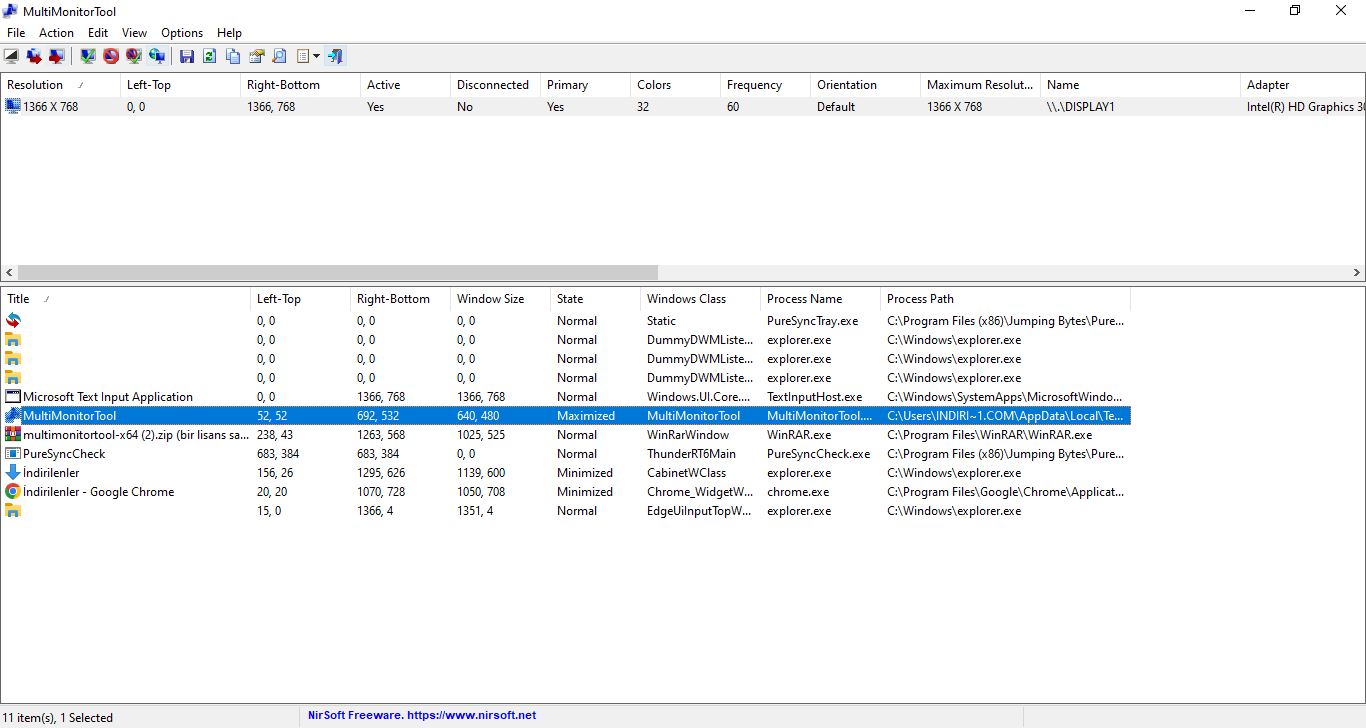Click '11 item(s), 1 Selected' status text
The width and height of the screenshot is (1366, 728).
[x=58, y=717]
